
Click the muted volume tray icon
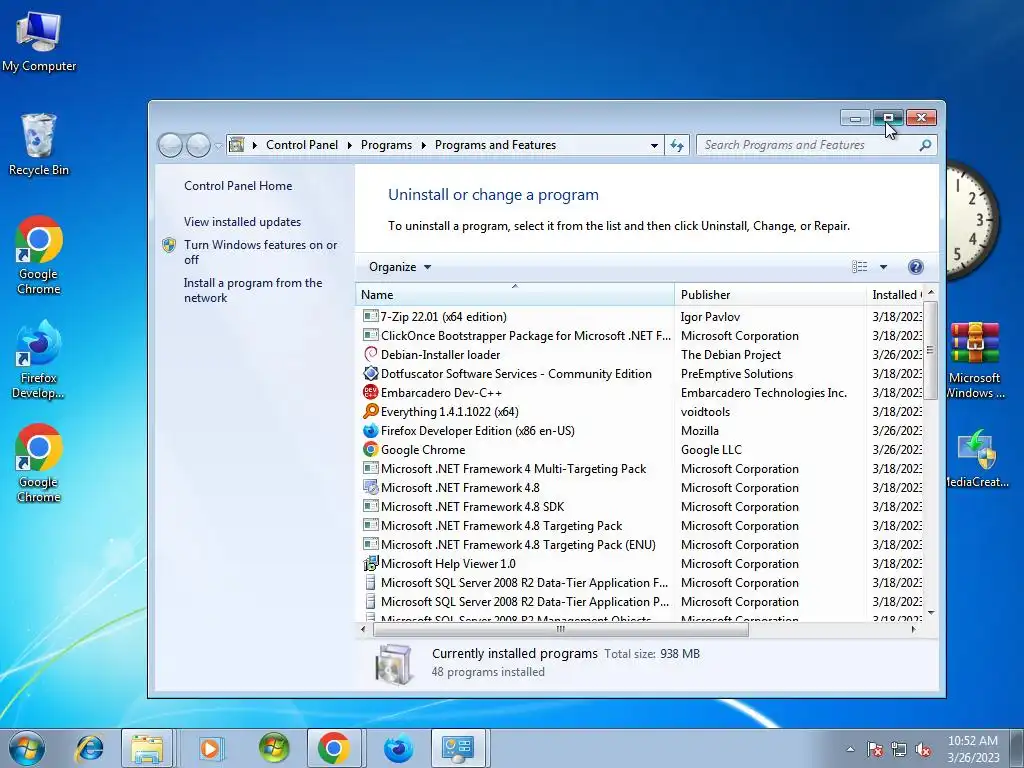coord(923,750)
